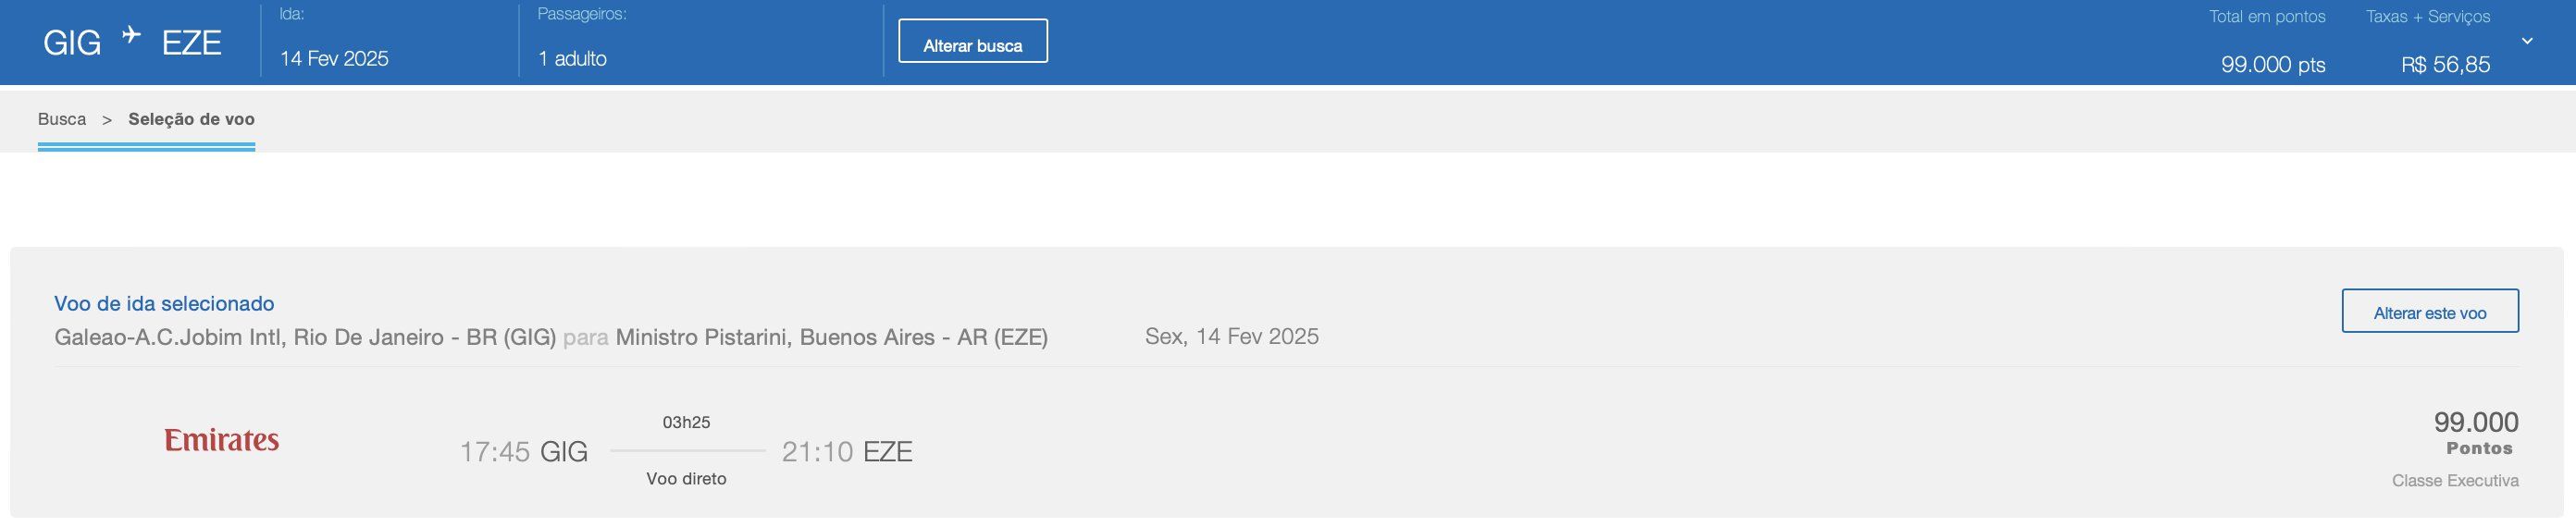Click the Classe Executiva cabin label

click(x=2455, y=481)
